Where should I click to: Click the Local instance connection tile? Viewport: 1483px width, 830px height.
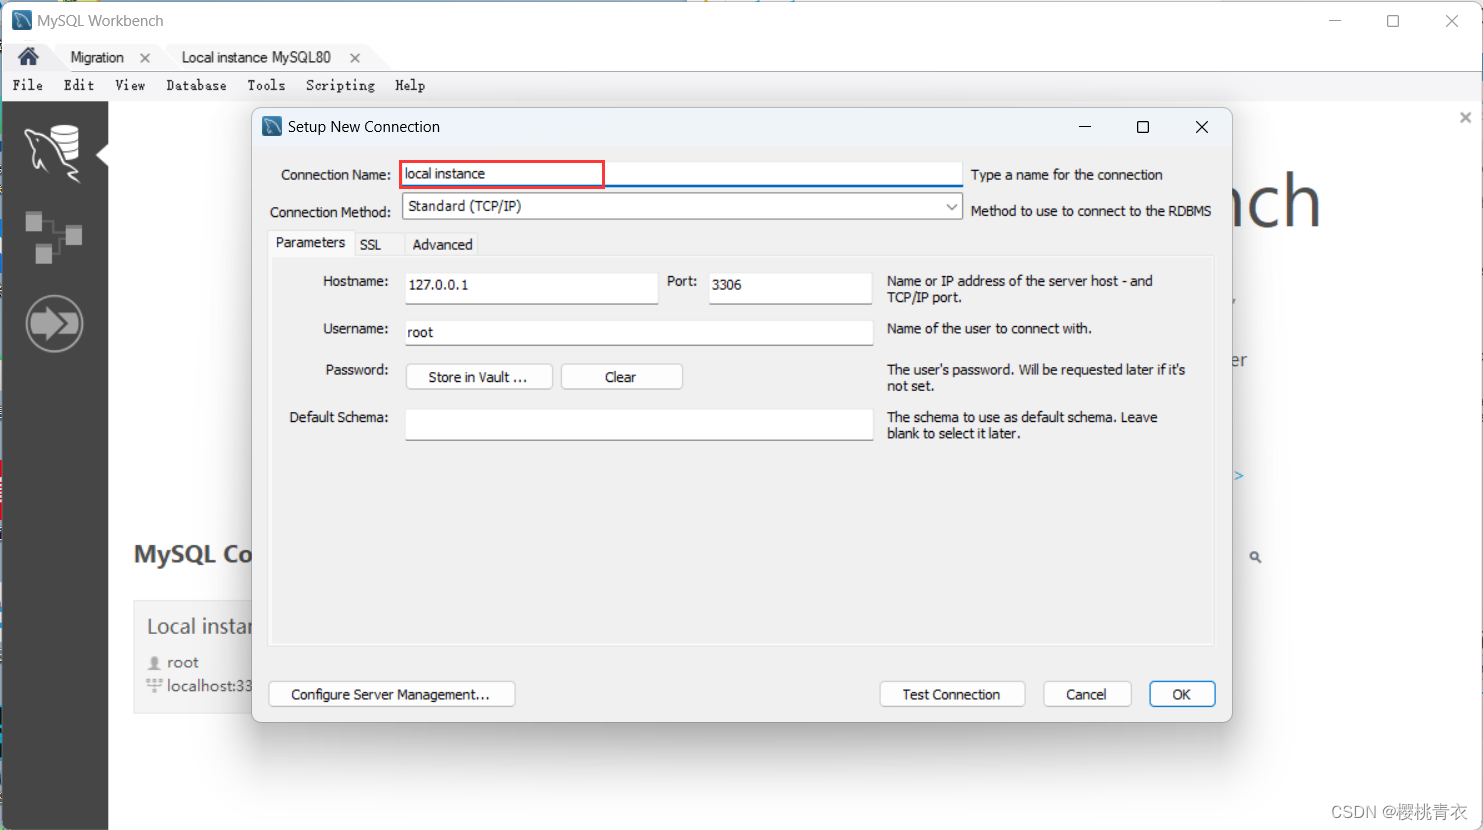tap(194, 656)
